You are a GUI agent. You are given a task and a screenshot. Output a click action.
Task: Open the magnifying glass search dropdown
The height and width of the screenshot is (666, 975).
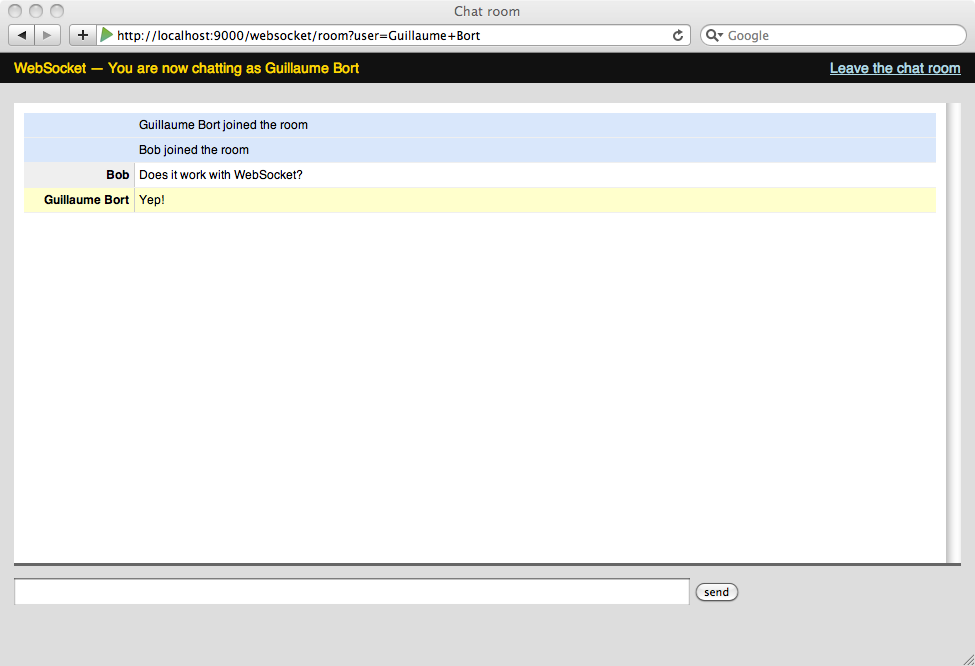tap(715, 35)
